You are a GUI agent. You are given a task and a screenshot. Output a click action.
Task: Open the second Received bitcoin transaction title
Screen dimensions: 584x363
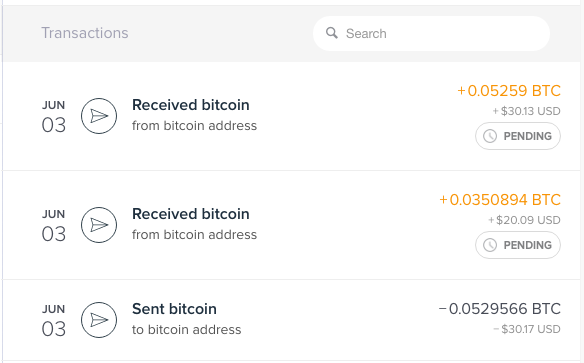[x=191, y=214]
